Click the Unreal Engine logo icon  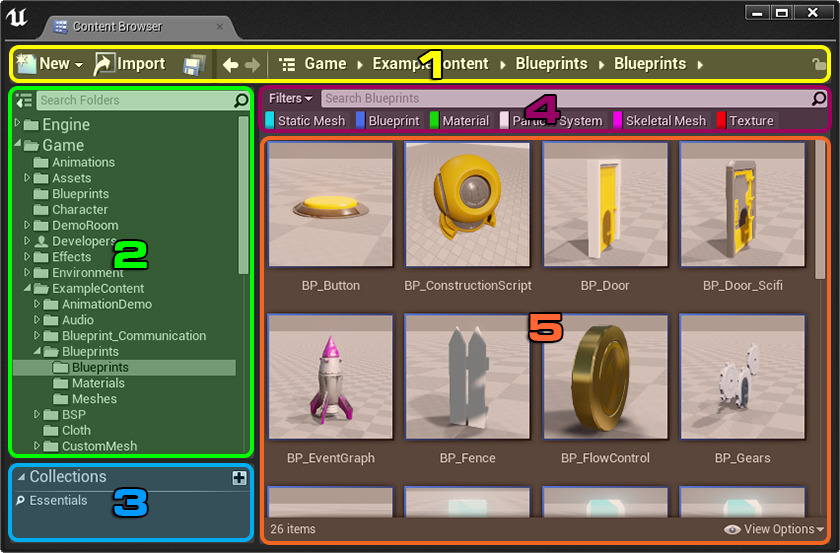17,17
